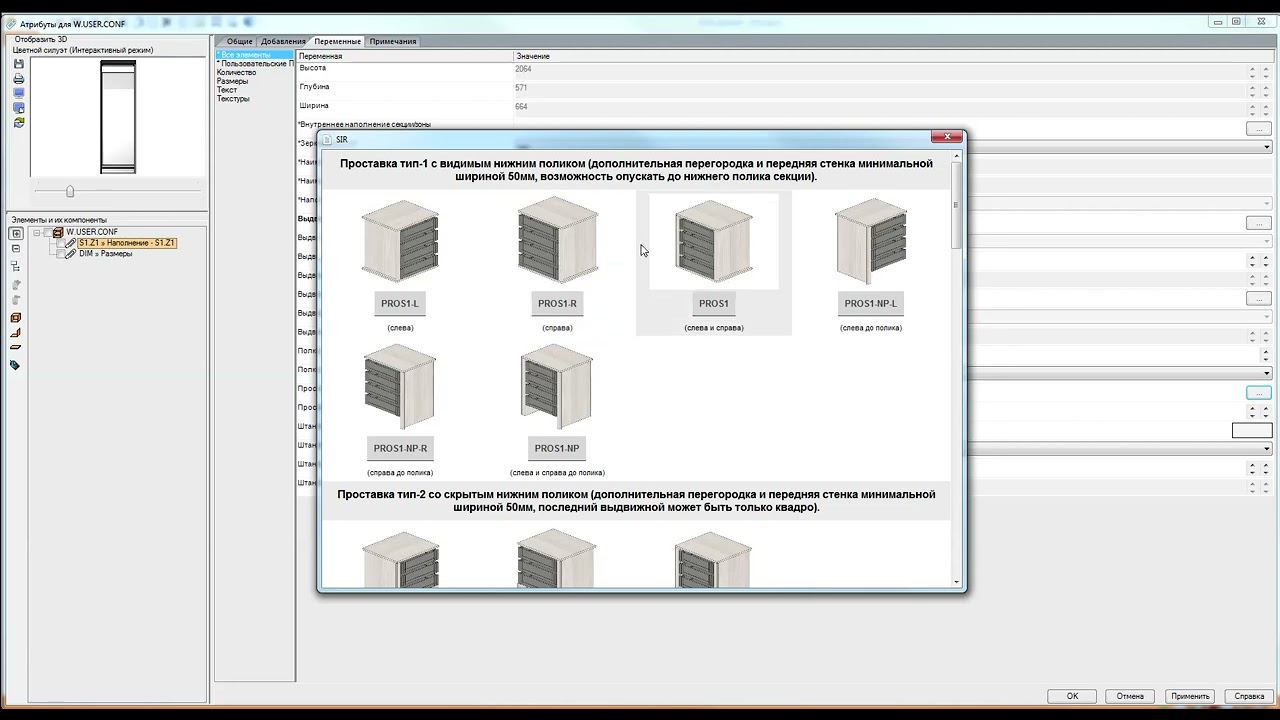
Task: Choose the PROS1-R button
Action: (x=557, y=304)
